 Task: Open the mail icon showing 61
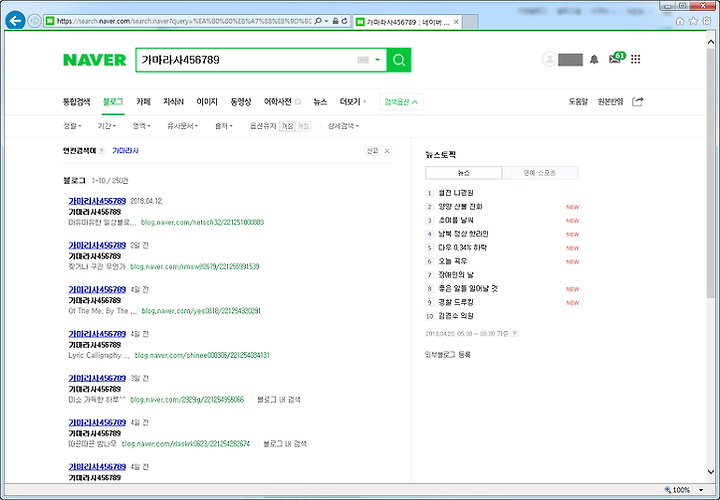pos(617,58)
